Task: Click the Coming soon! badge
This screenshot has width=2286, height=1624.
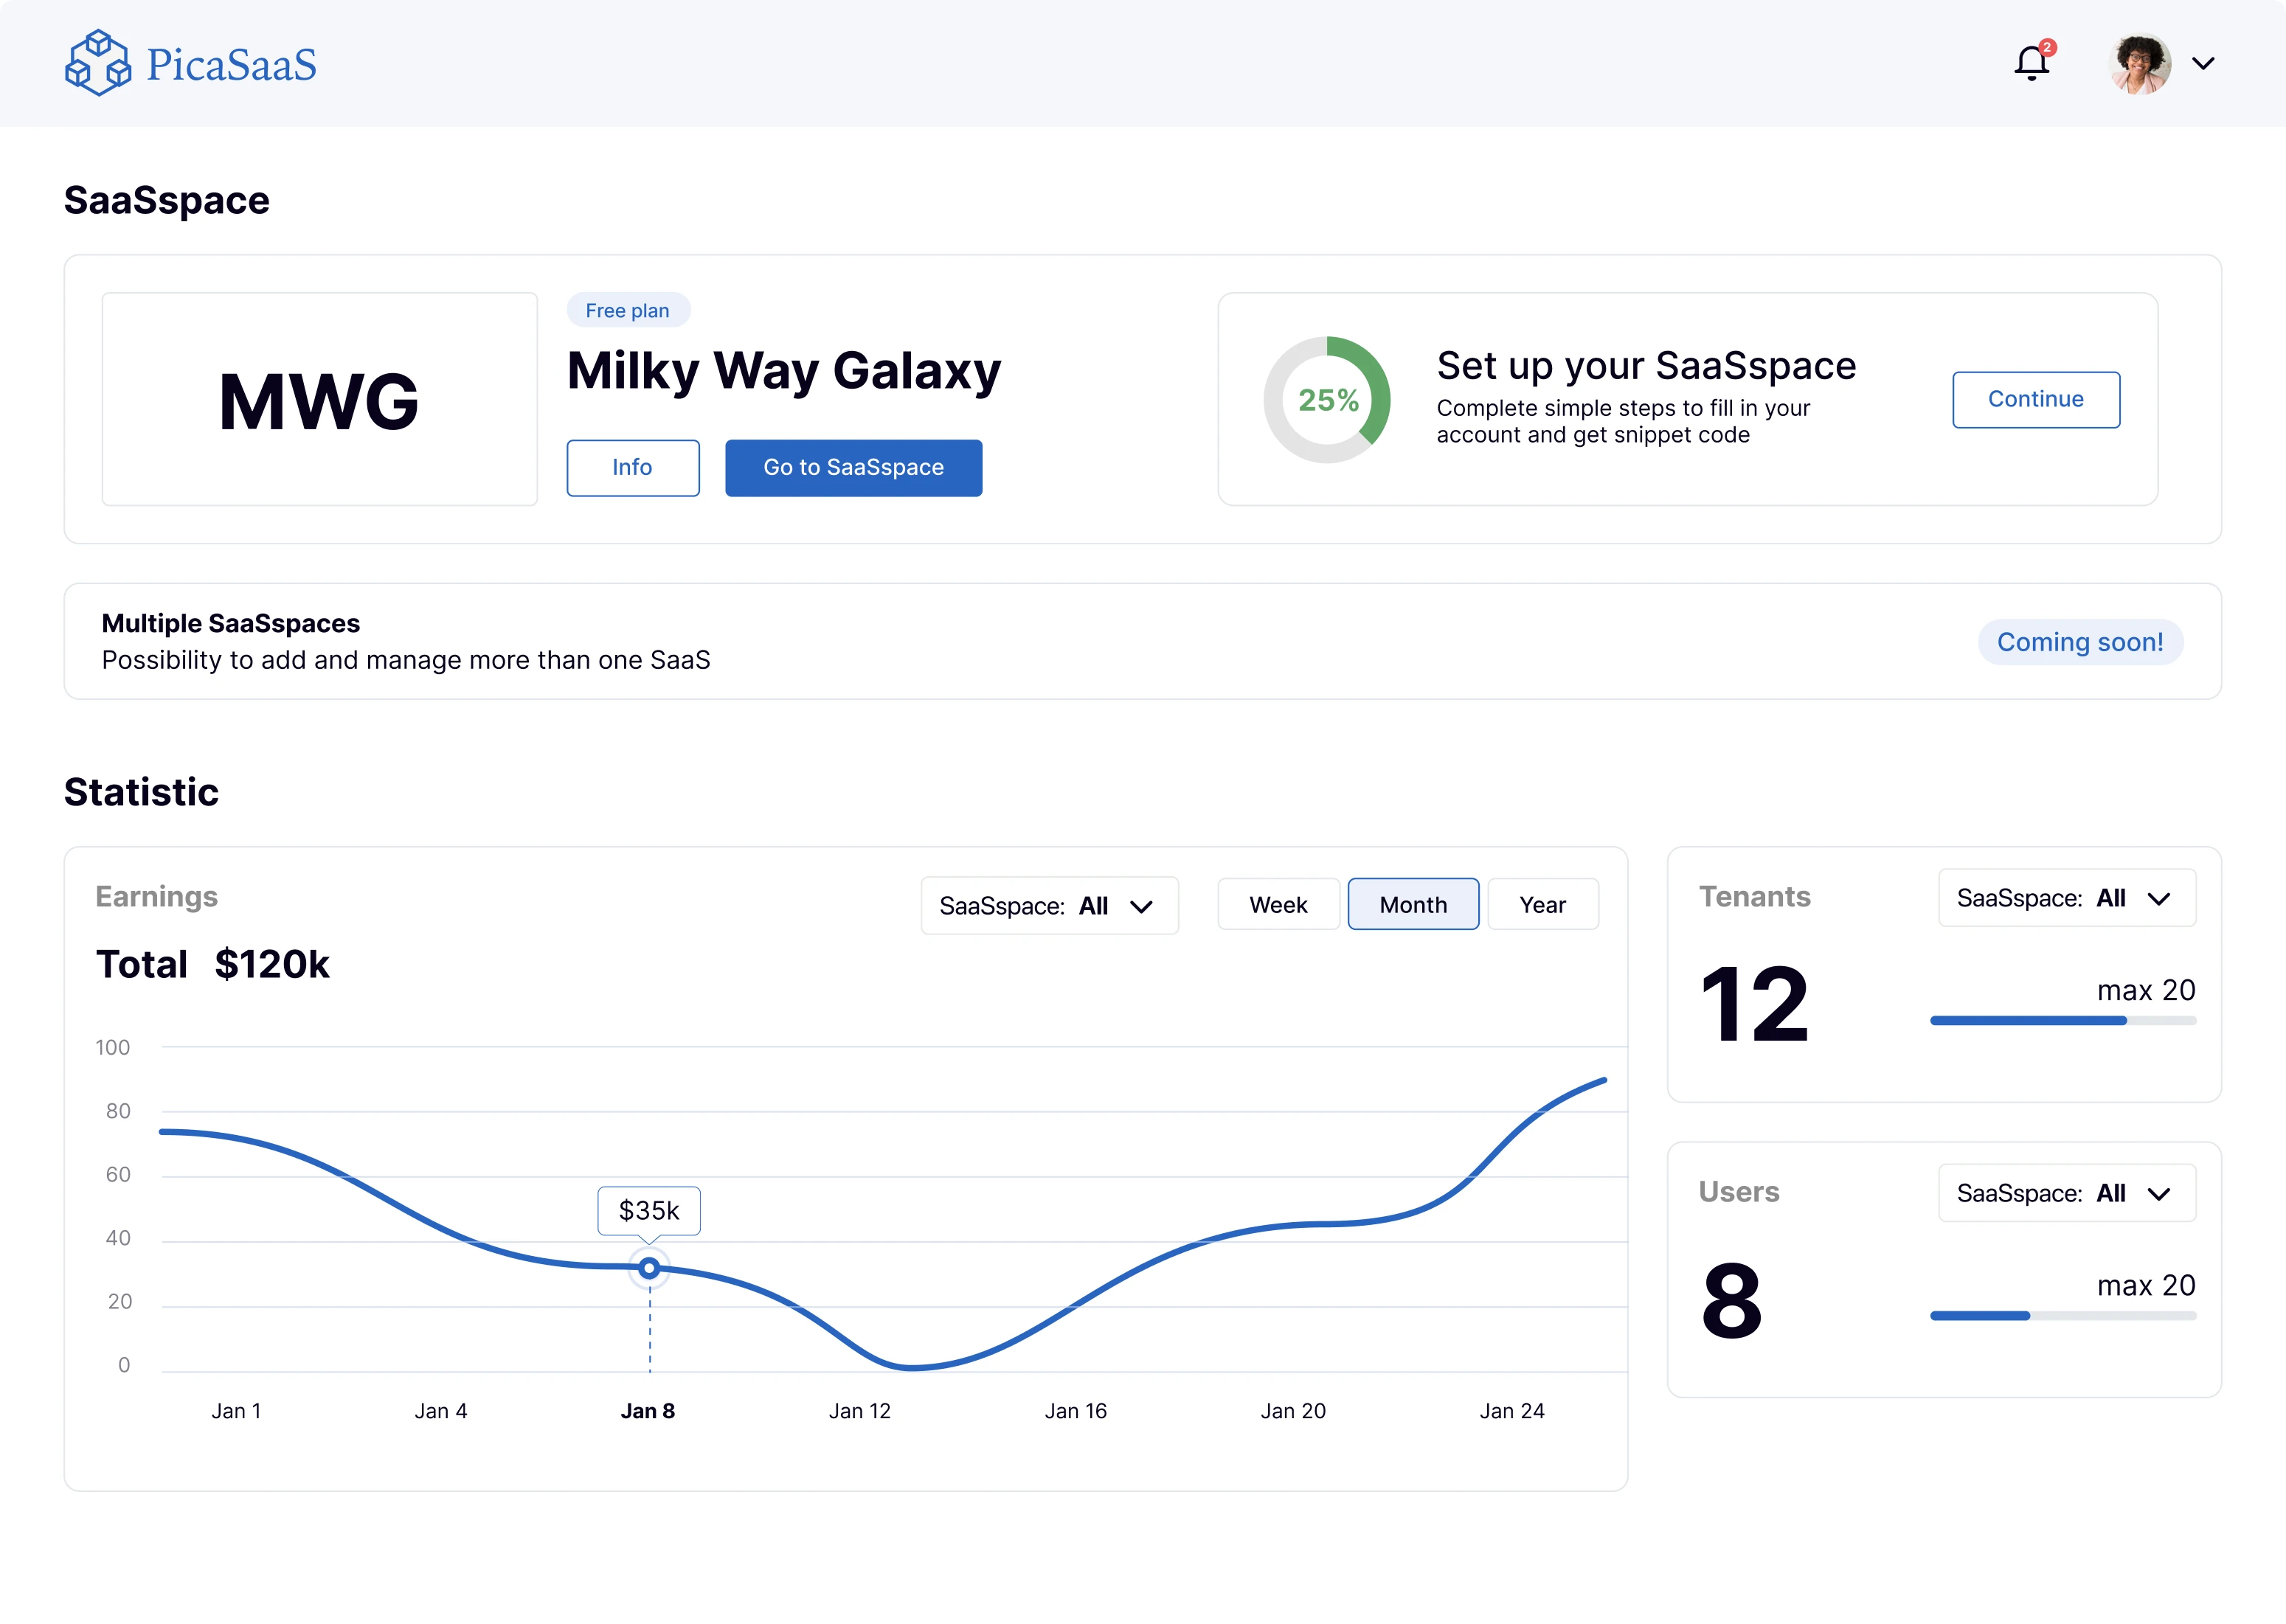Action: tap(2080, 642)
